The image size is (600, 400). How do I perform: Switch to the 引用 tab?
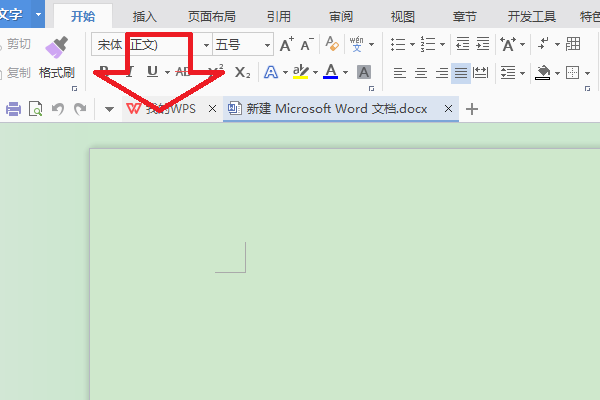(x=279, y=16)
